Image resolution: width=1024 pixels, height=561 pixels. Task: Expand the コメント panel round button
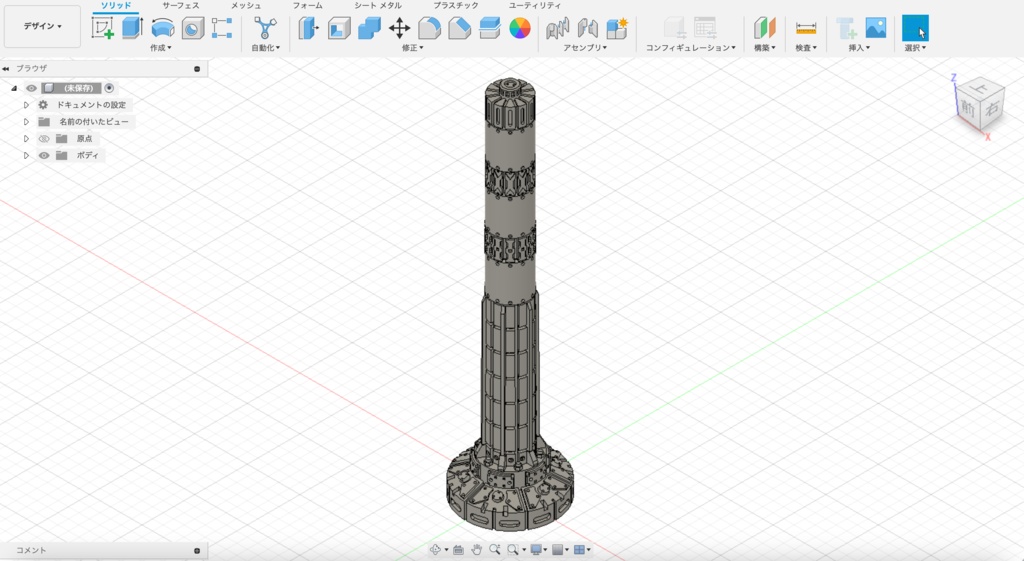197,551
